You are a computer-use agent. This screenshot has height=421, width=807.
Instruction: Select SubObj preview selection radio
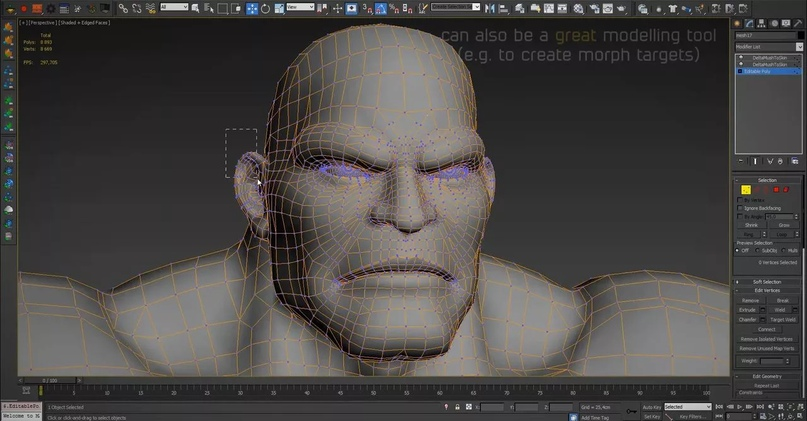click(x=757, y=250)
